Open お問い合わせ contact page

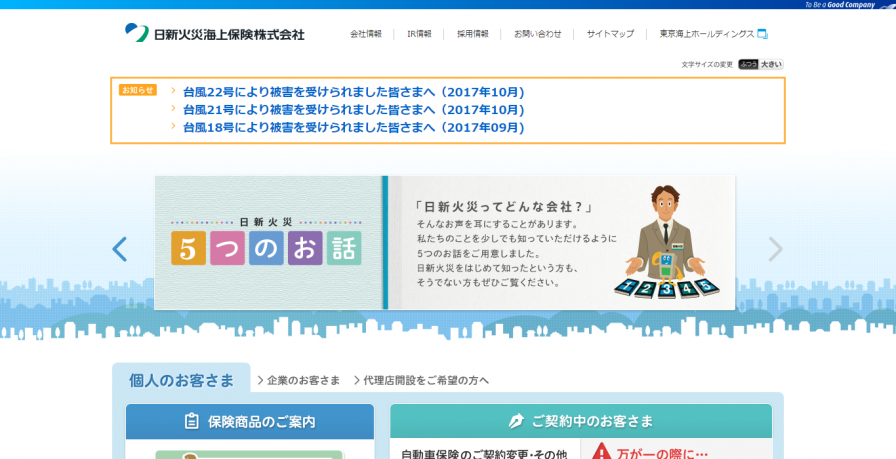click(537, 34)
